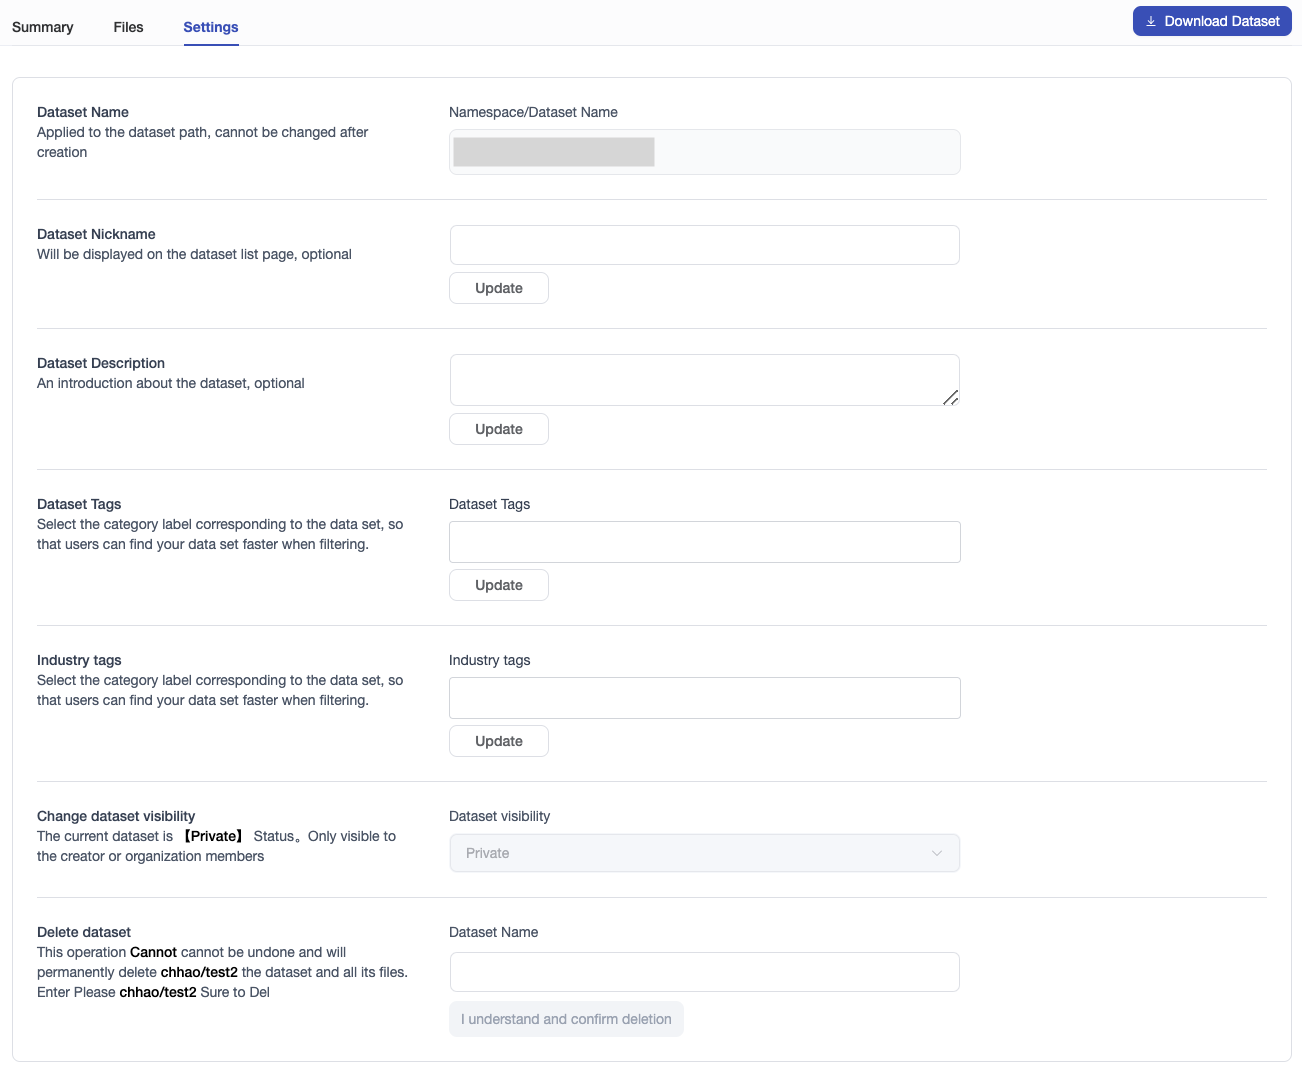1302x1072 pixels.
Task: Click Update below Industry tags field
Action: click(498, 741)
